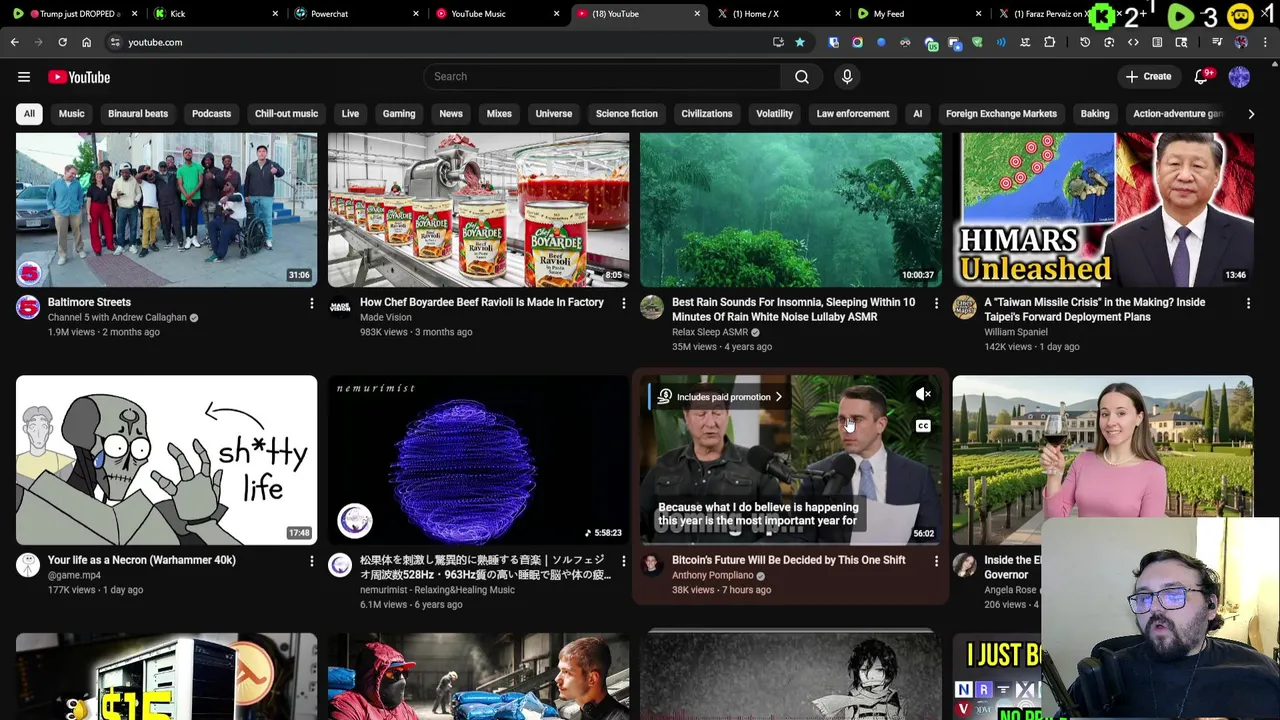The image size is (1280, 720).
Task: Open @game.mp4 channel avatar
Action: [x=28, y=565]
